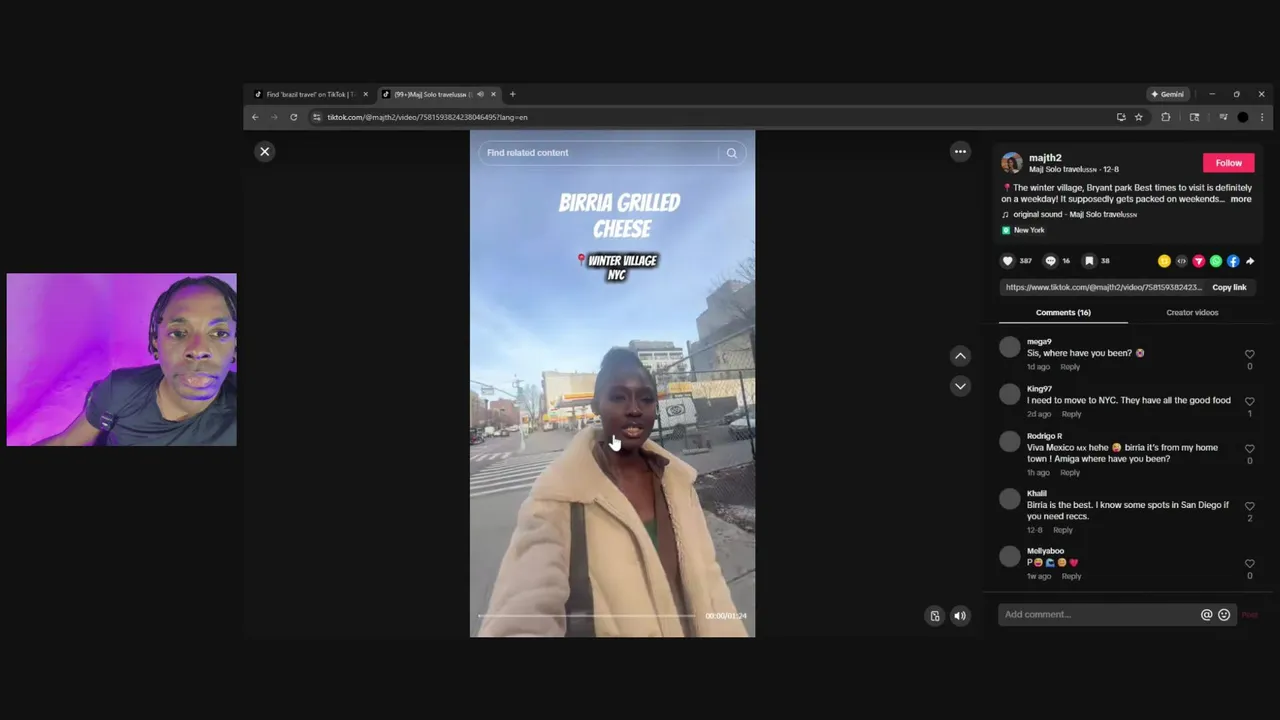Viewport: 1280px width, 720px height.
Task: Reply to Rodrigo R's comment
Action: (1070, 473)
